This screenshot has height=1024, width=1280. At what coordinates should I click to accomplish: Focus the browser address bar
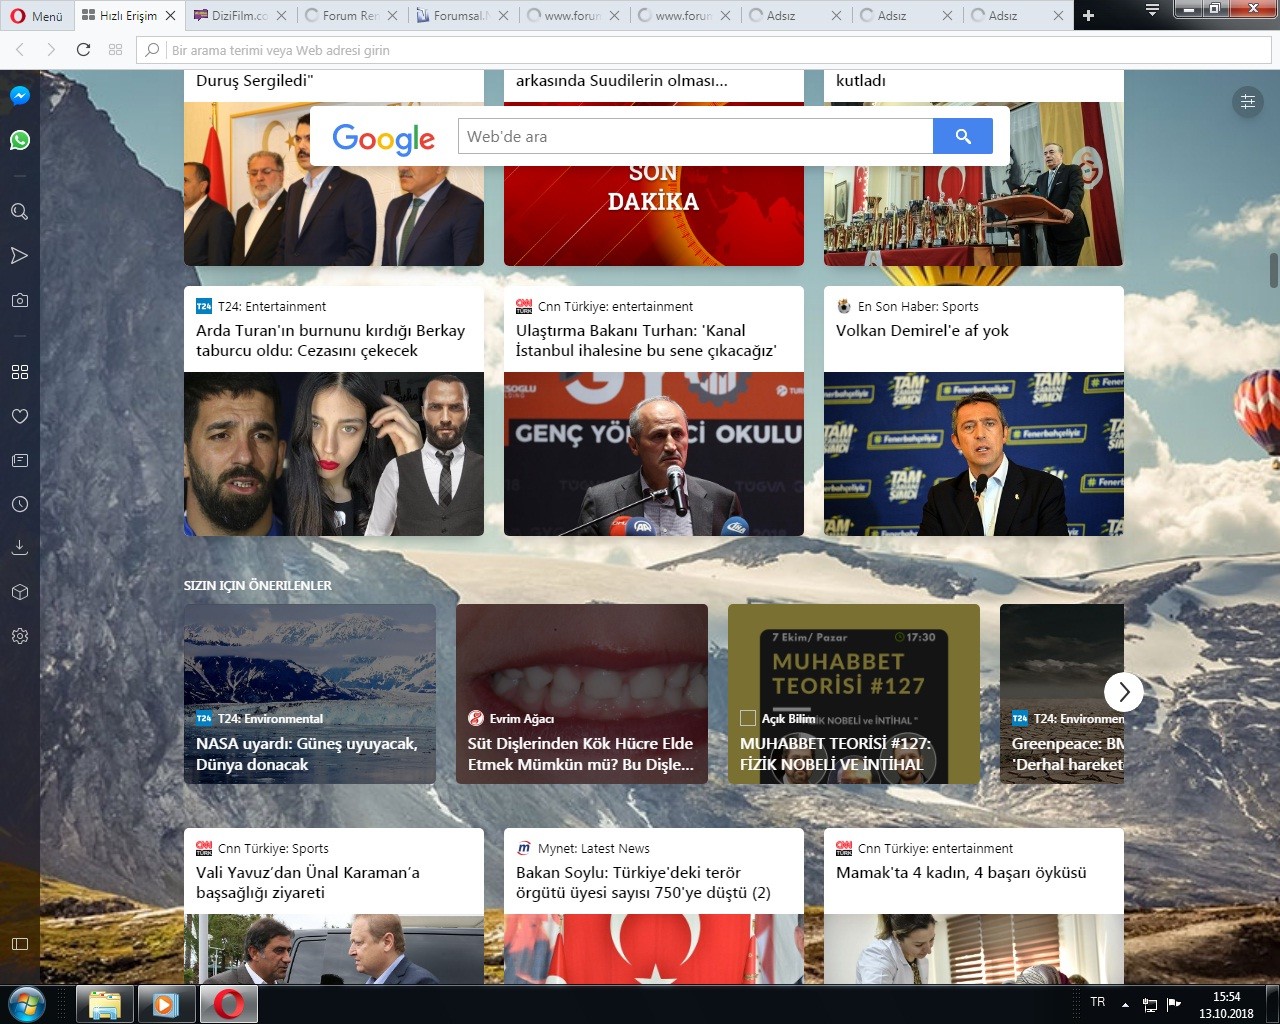[x=704, y=49]
